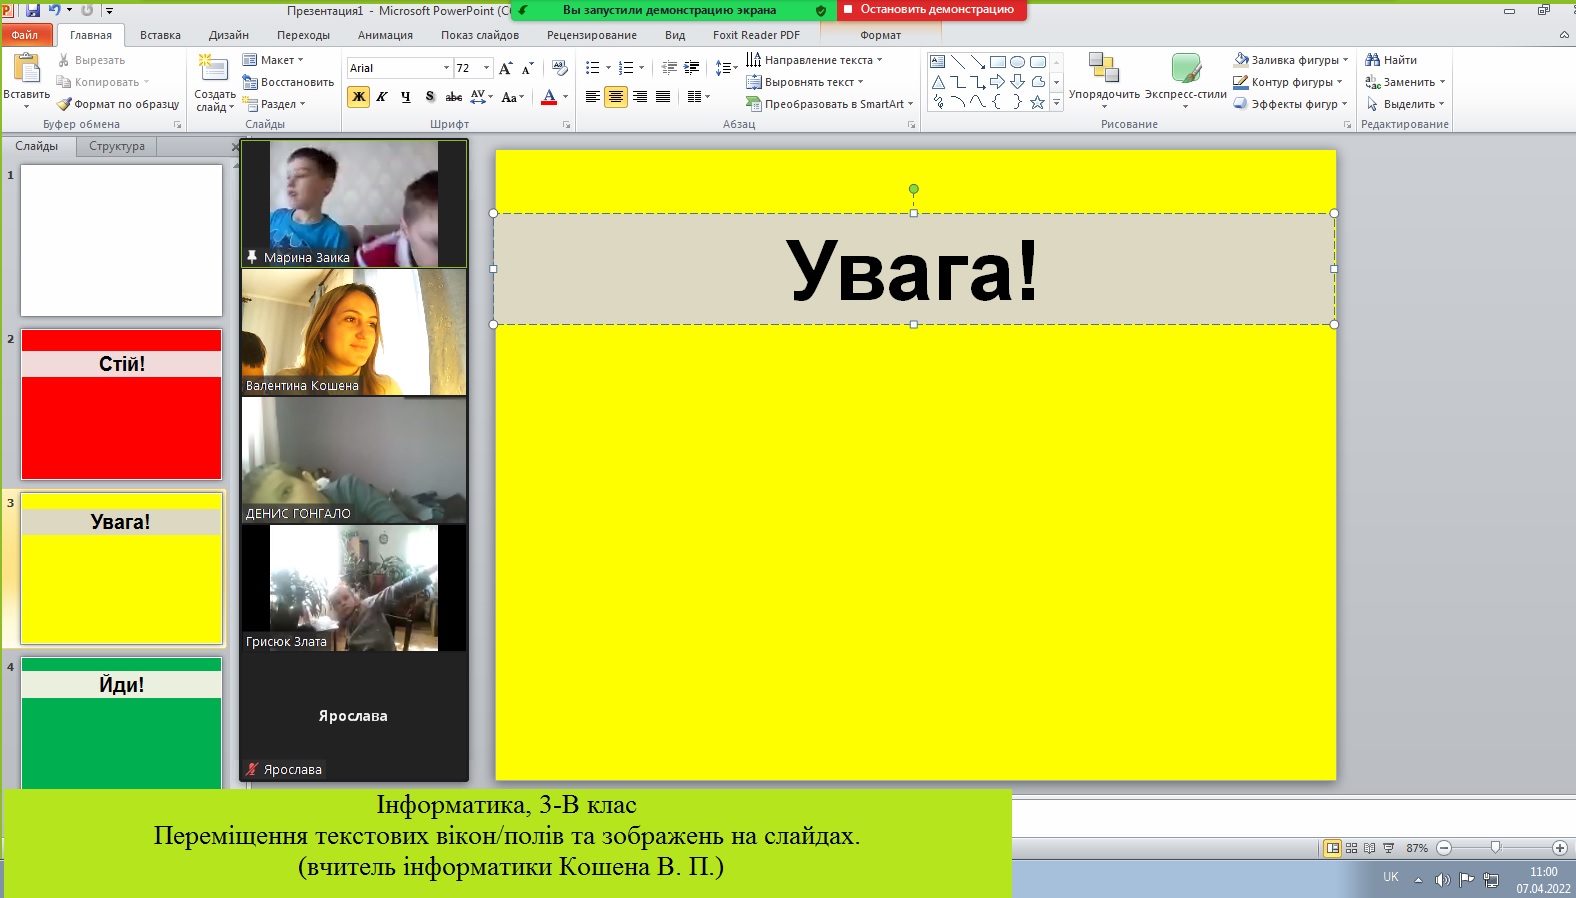
Task: Open the Вставка ribbon tab
Action: click(160, 35)
